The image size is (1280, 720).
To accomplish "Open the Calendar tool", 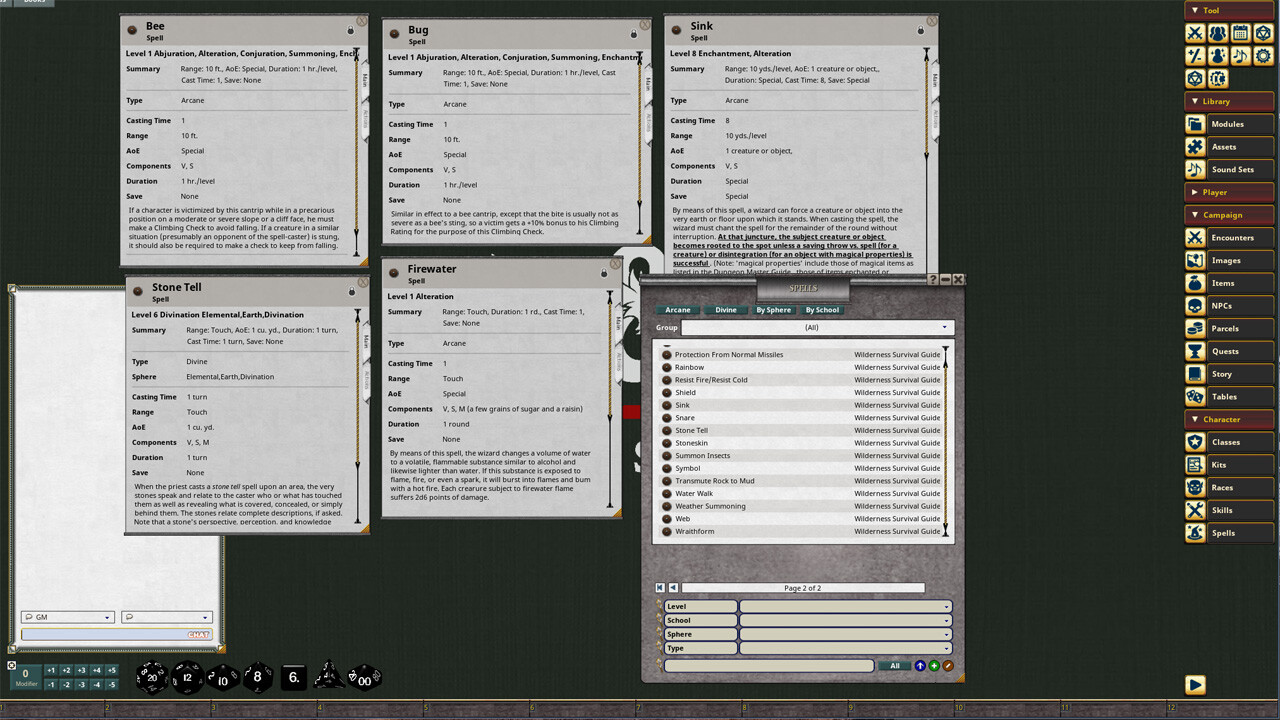I will click(x=1241, y=33).
